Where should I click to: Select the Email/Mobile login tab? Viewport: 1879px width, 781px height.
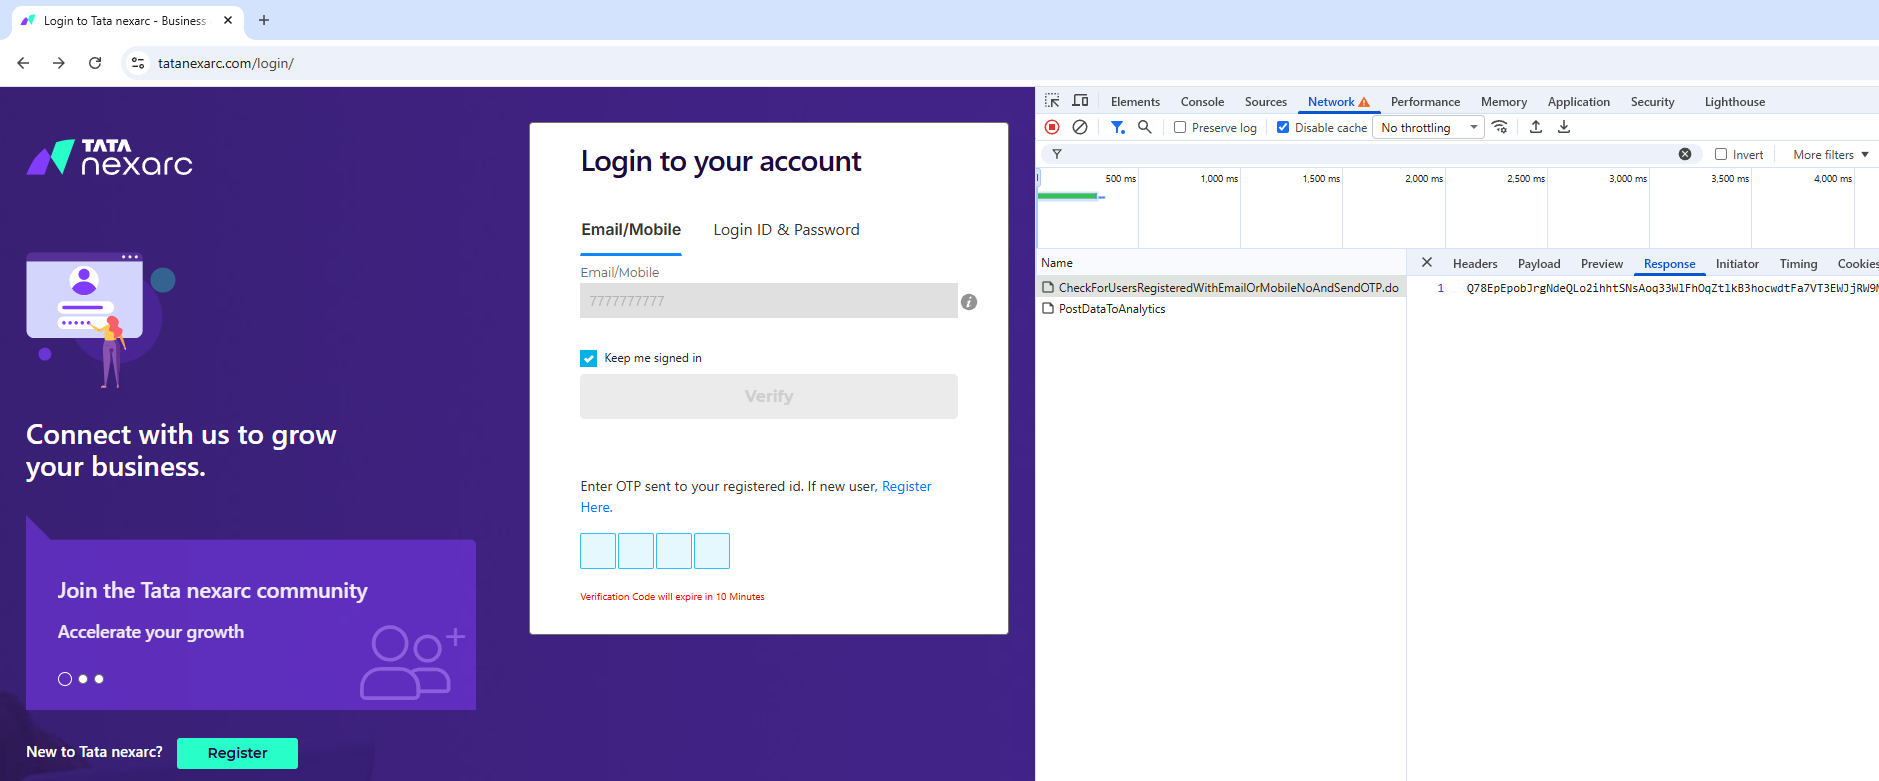pyautogui.click(x=631, y=229)
